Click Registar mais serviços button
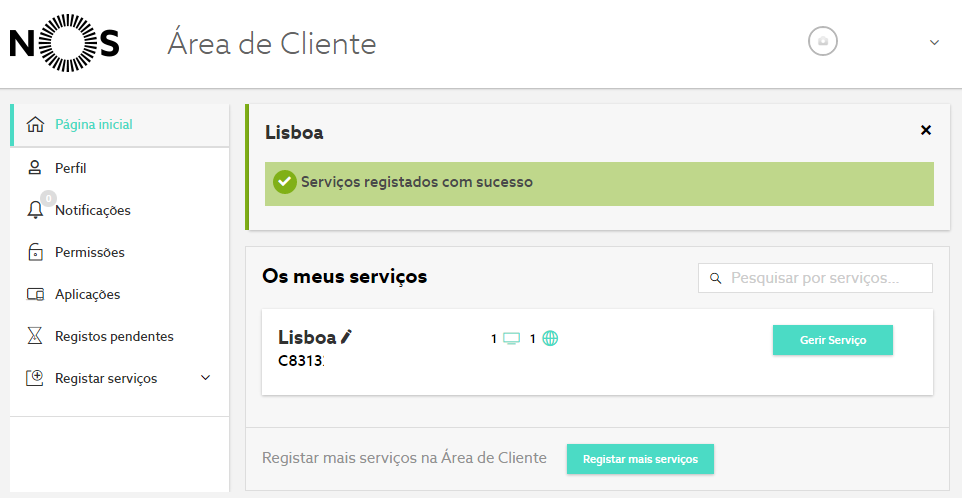The width and height of the screenshot is (962, 498). 640,459
